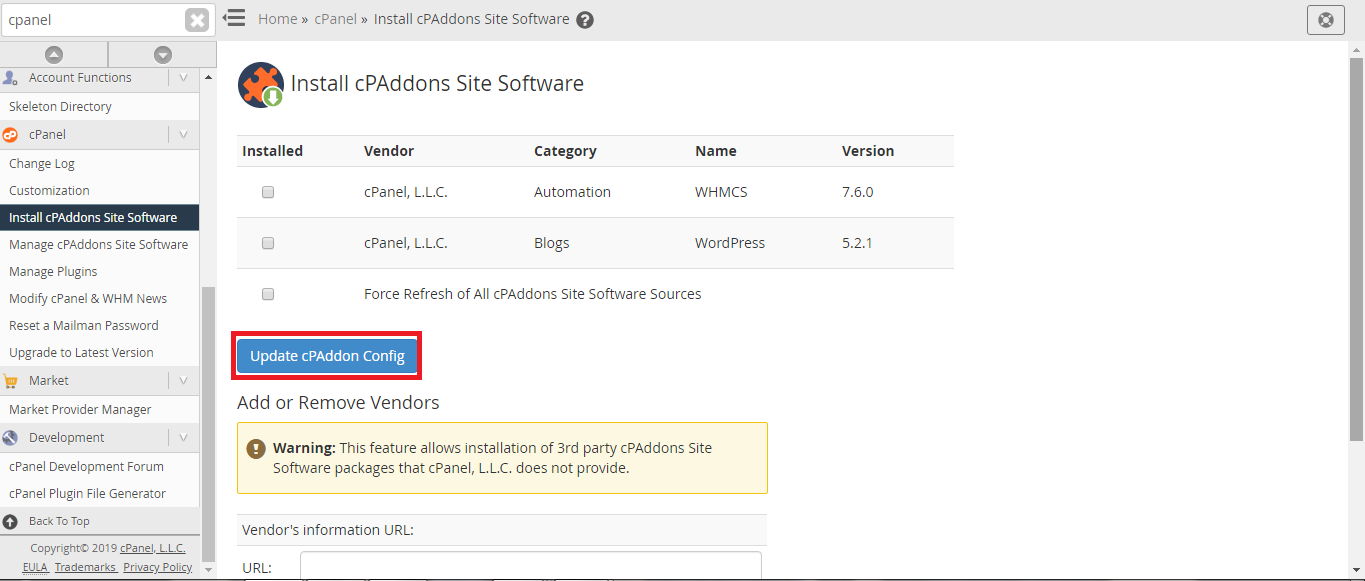Image resolution: width=1365 pixels, height=581 pixels.
Task: Collapse all sidebar sections with up arrow
Action: [54, 55]
